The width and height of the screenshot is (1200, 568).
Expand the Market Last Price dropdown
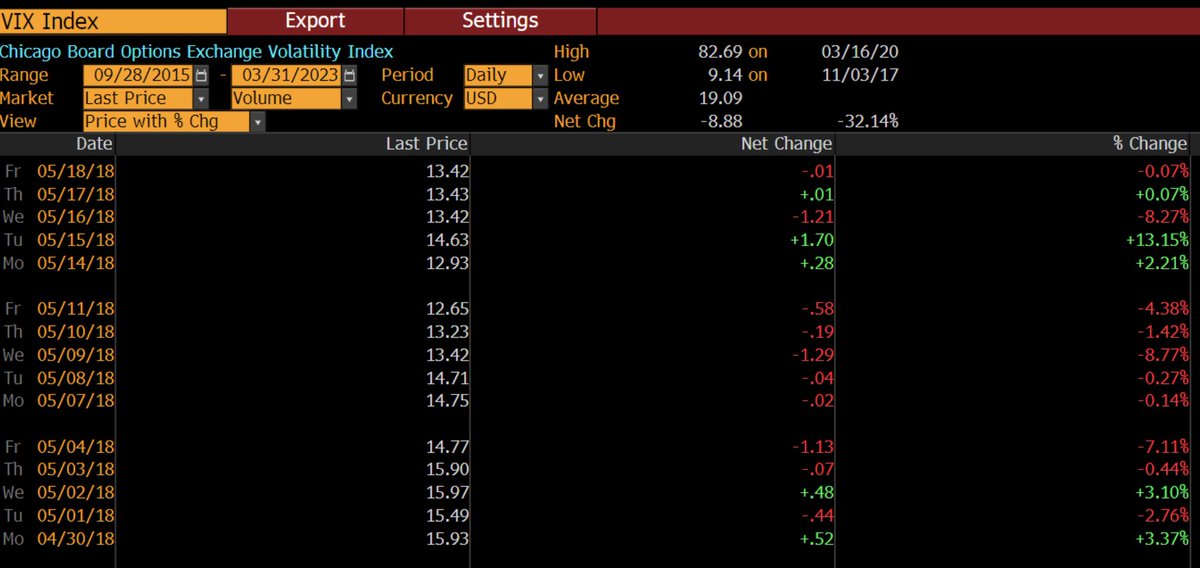click(201, 98)
